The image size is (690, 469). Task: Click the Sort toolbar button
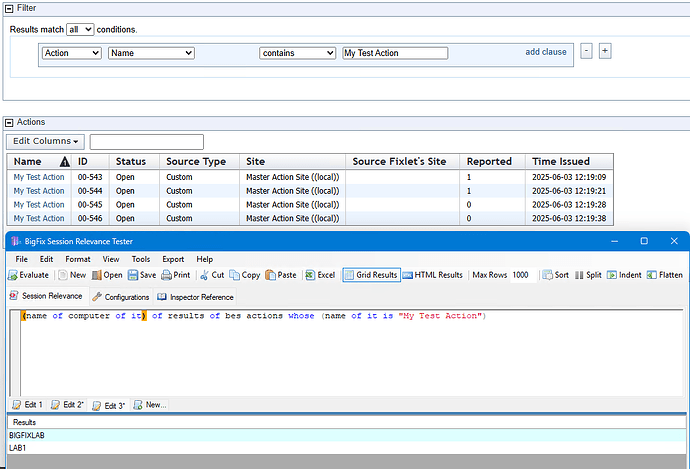pos(555,275)
